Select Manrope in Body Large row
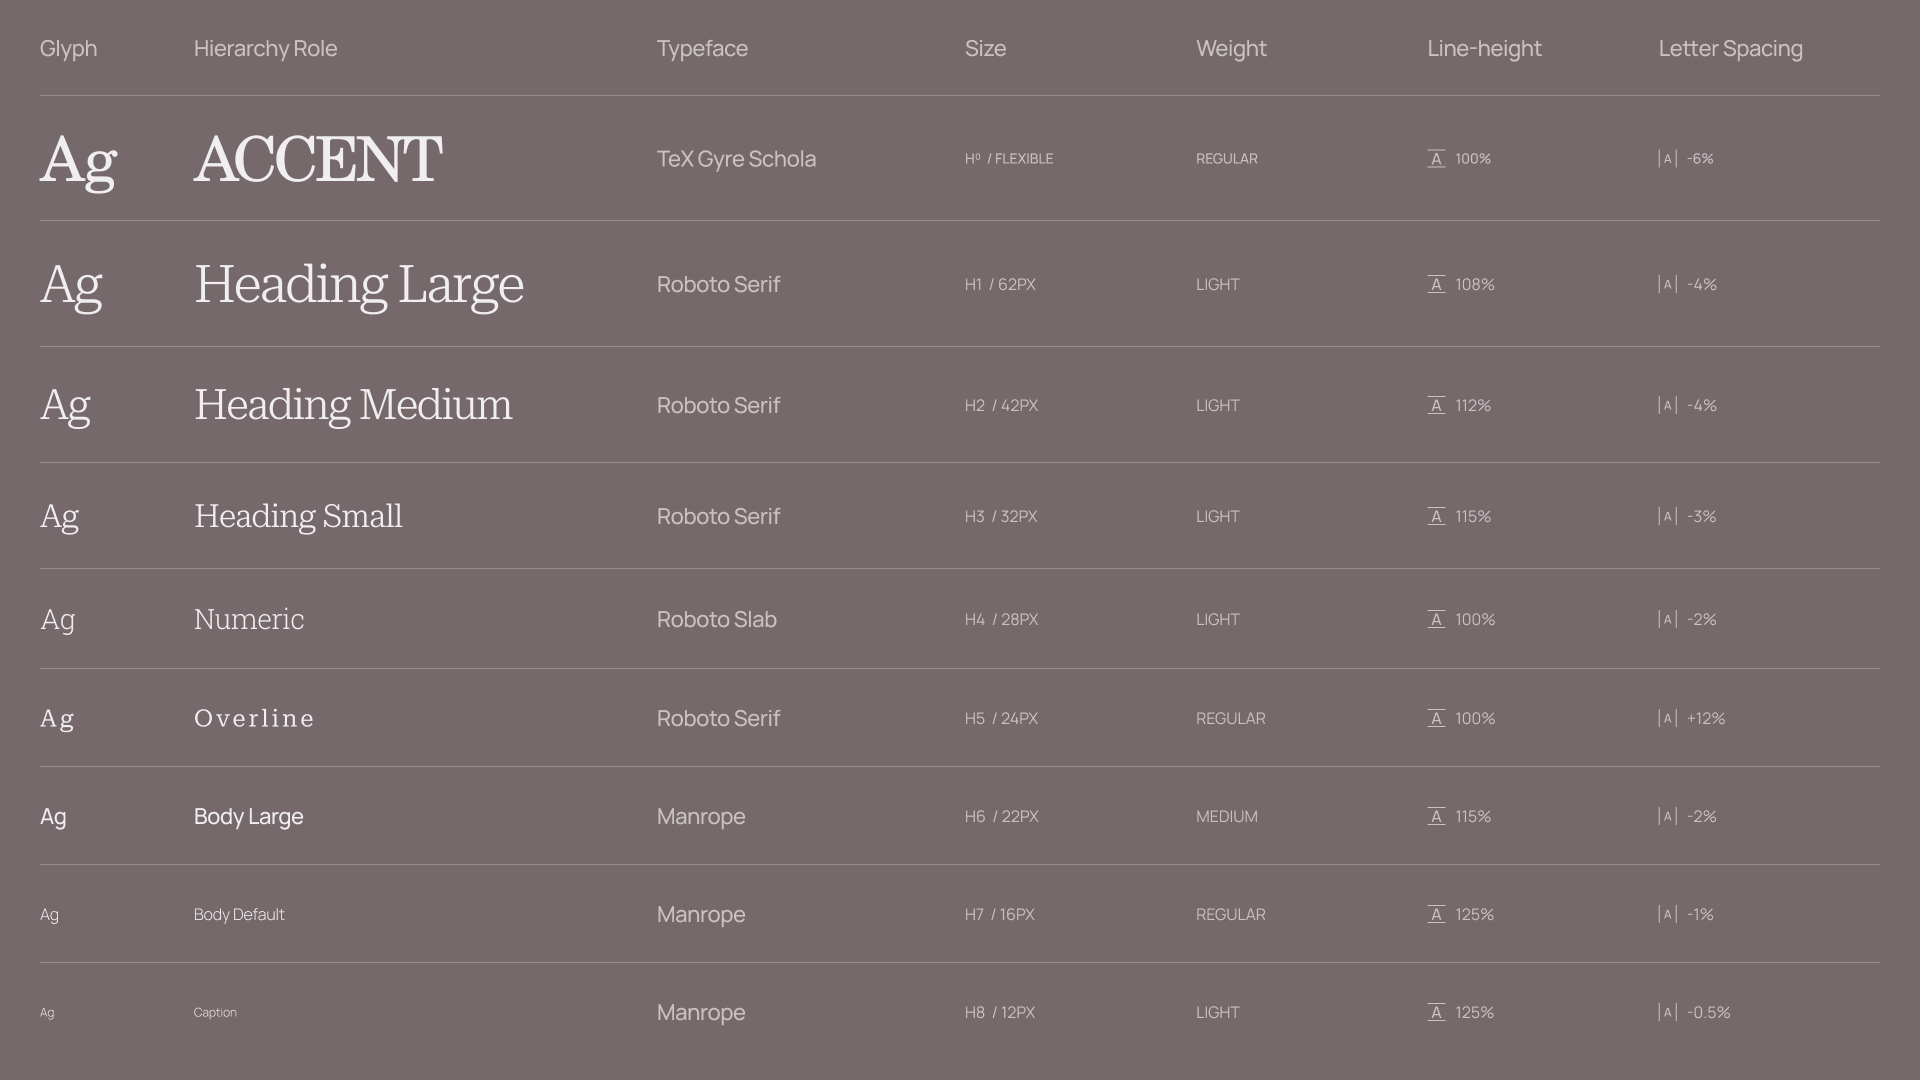Viewport: 1920px width, 1080px height. [x=701, y=817]
